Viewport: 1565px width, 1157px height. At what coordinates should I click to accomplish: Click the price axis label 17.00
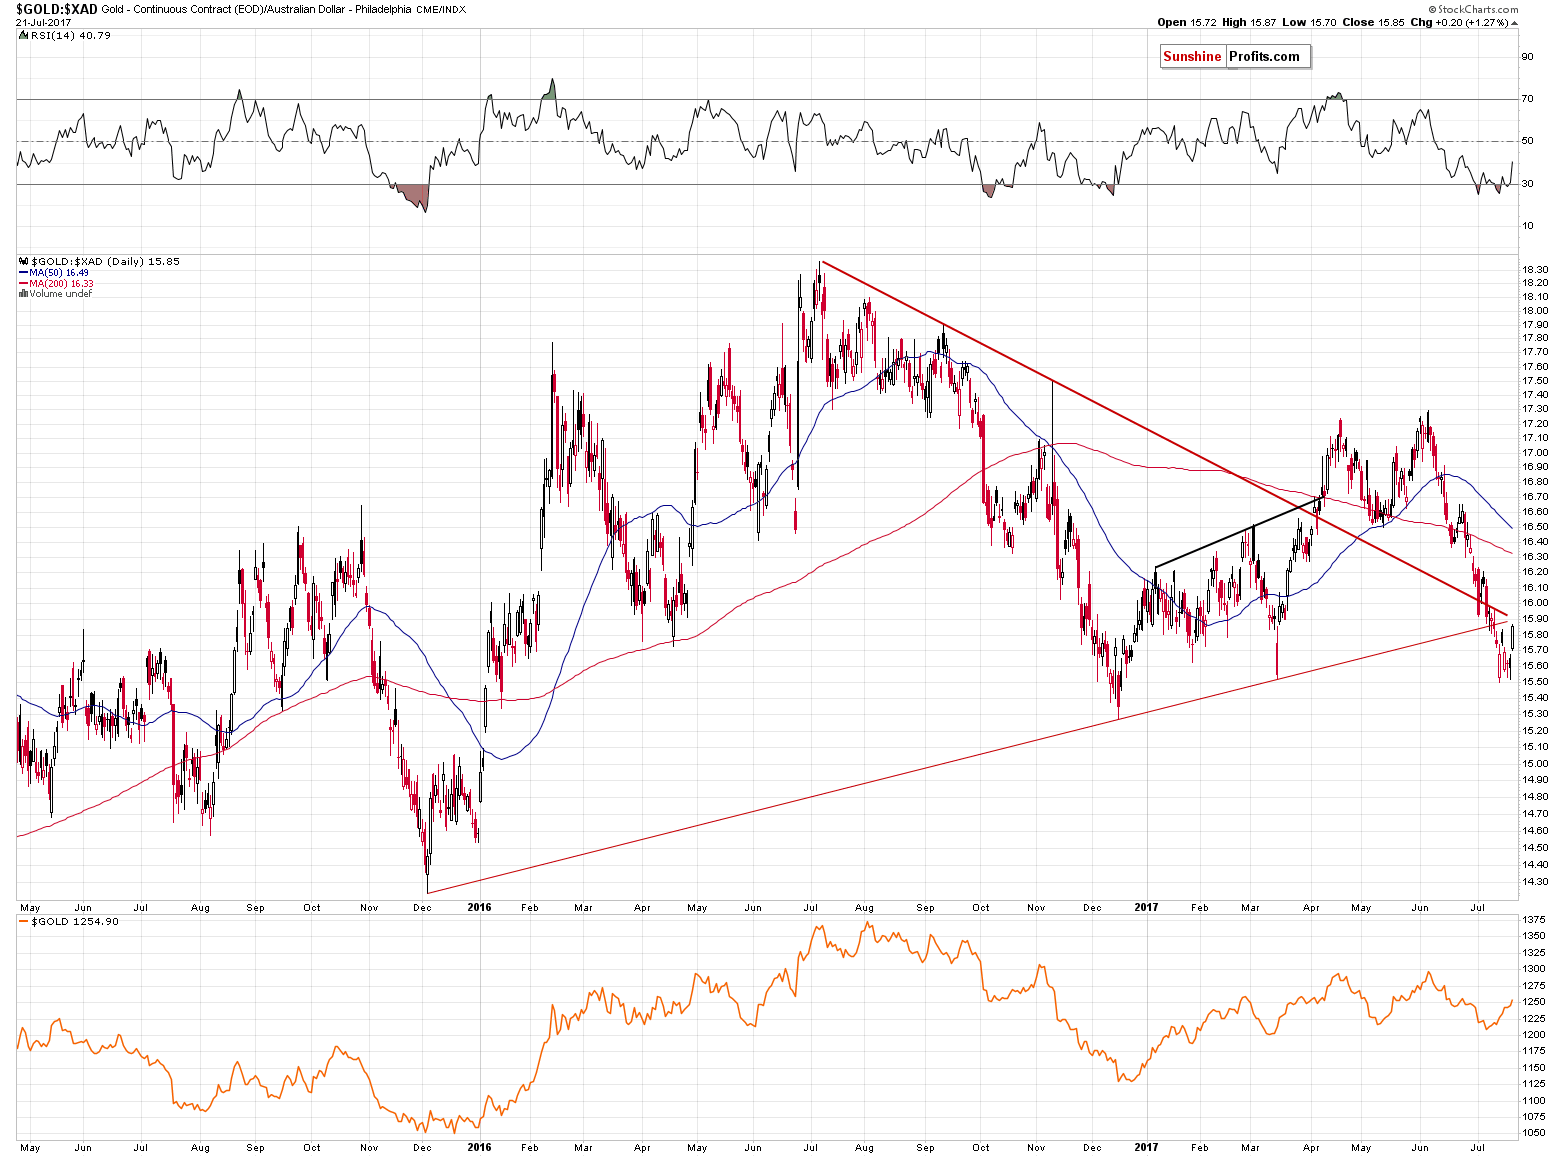[x=1535, y=453]
